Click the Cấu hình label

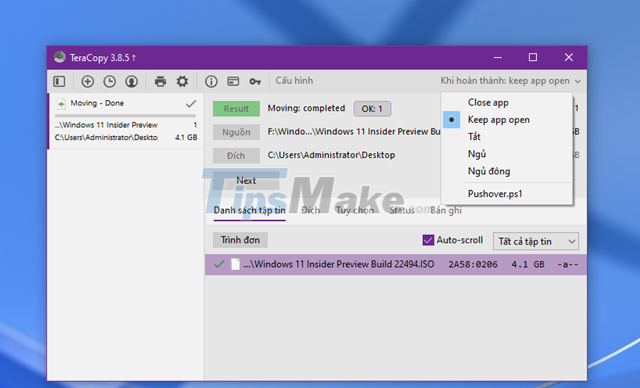pyautogui.click(x=294, y=81)
